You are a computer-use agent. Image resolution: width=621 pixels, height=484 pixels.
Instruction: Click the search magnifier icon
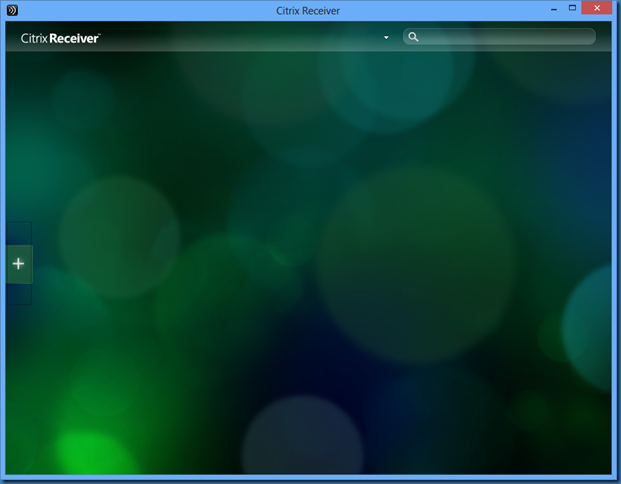(x=413, y=37)
